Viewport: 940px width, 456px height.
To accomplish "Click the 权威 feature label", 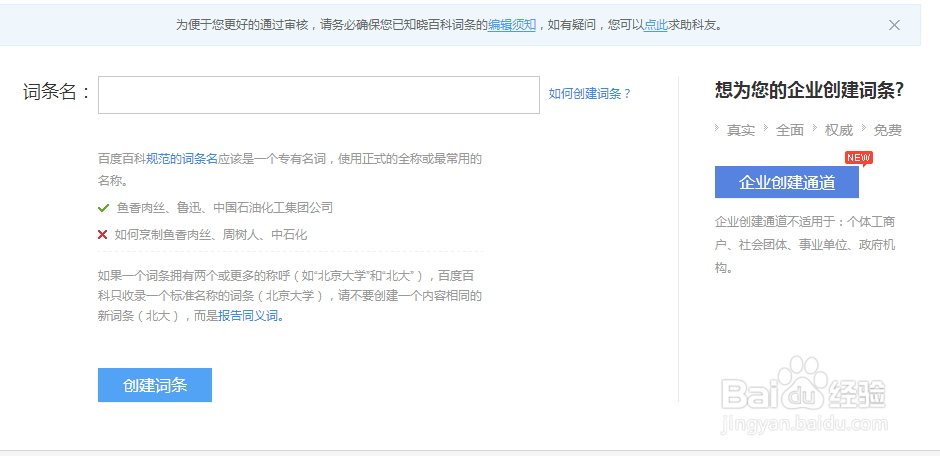I will pyautogui.click(x=839, y=130).
